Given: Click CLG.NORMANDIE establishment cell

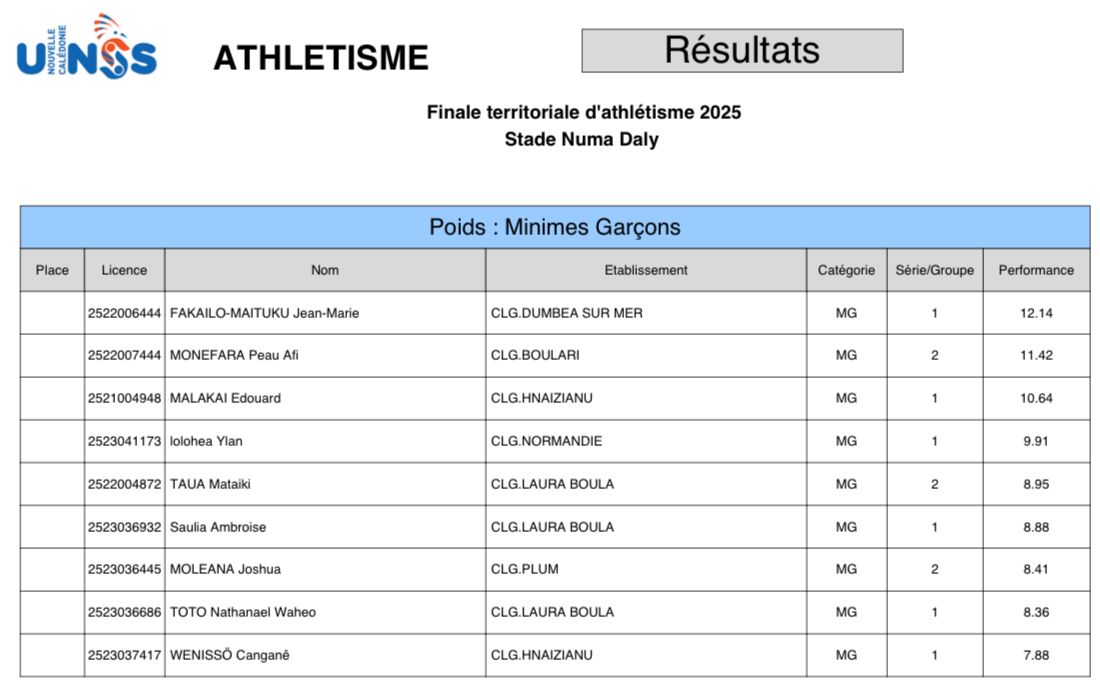Looking at the screenshot, I should tap(546, 441).
